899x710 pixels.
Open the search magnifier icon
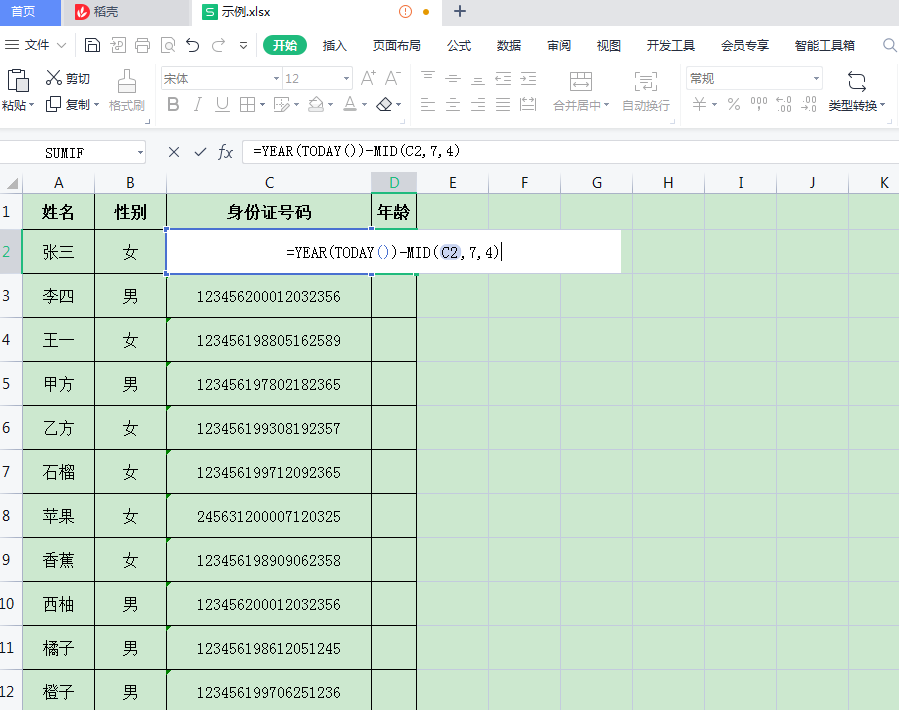point(889,45)
